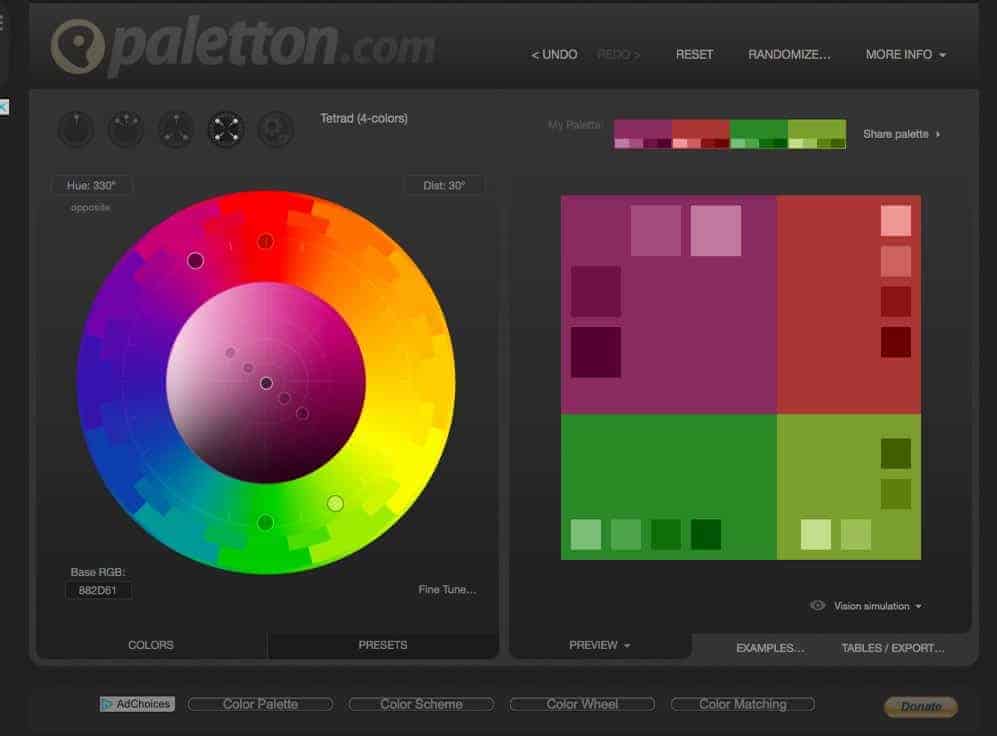Click the darkest maroon swatch in red block
The width and height of the screenshot is (997, 736).
tap(896, 342)
